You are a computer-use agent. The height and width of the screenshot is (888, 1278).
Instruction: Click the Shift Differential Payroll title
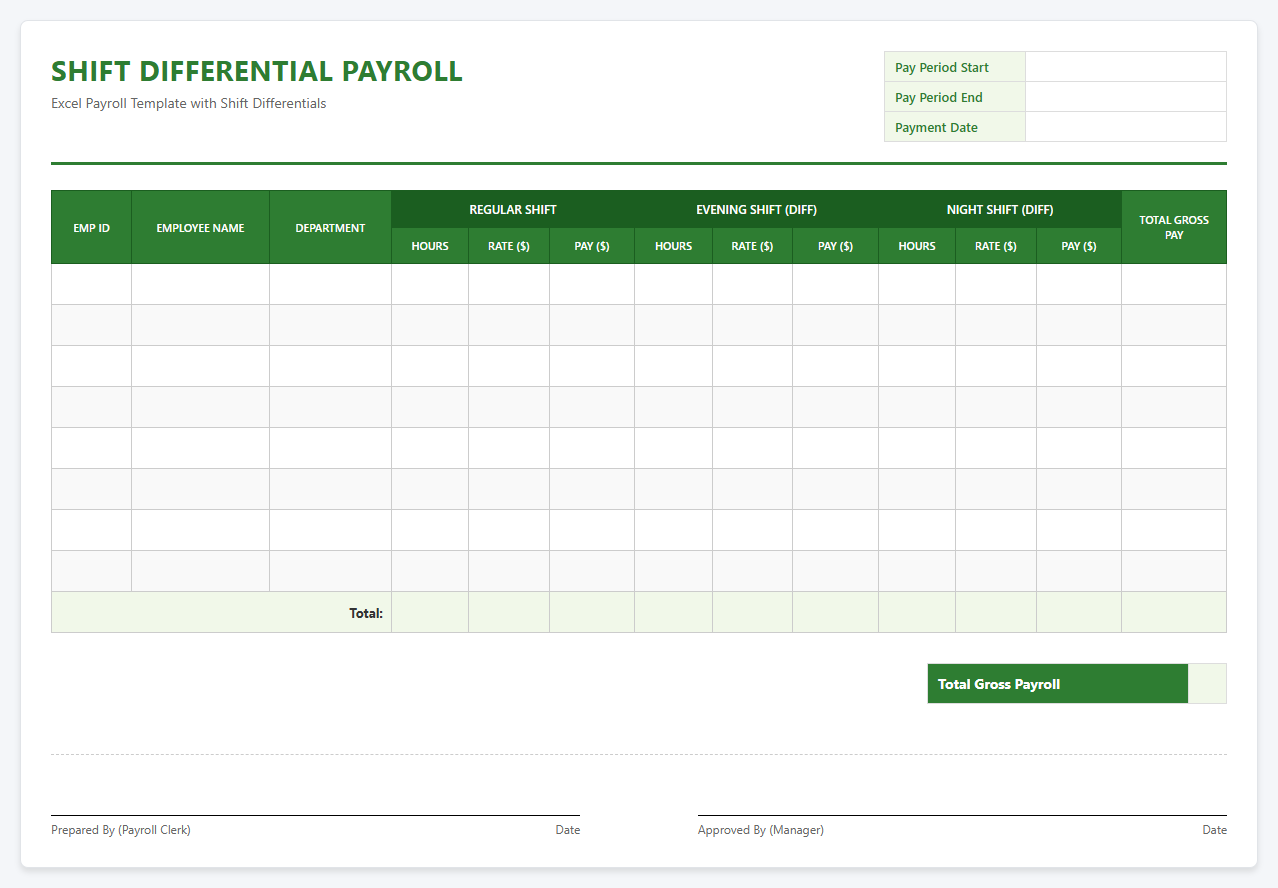(256, 71)
